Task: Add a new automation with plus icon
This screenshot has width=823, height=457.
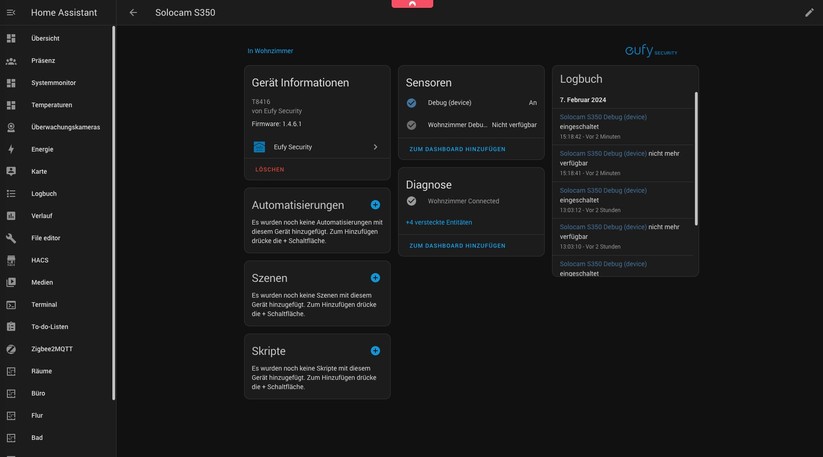Action: (375, 205)
